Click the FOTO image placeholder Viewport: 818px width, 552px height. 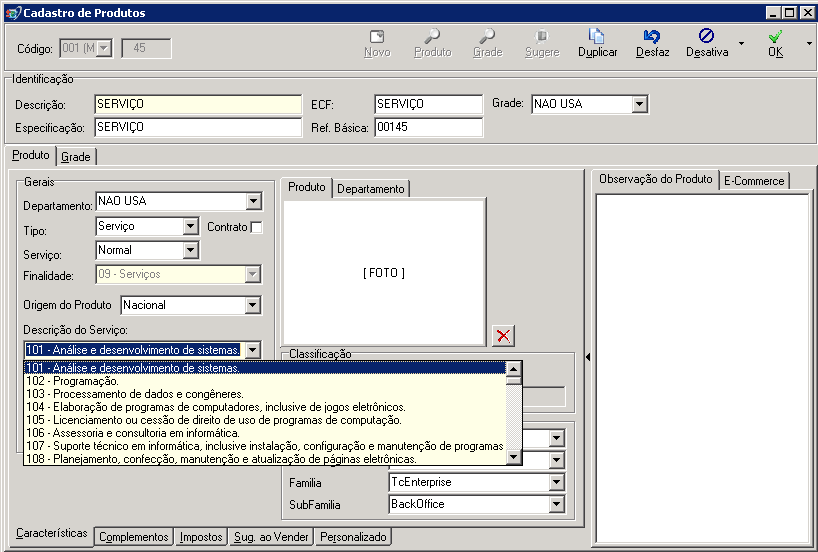click(x=384, y=272)
